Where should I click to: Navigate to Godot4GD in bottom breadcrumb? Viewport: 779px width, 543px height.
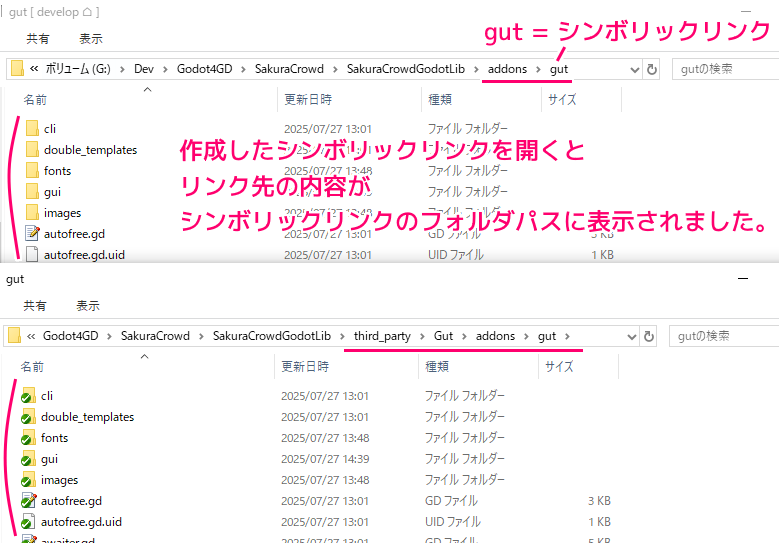[71, 336]
